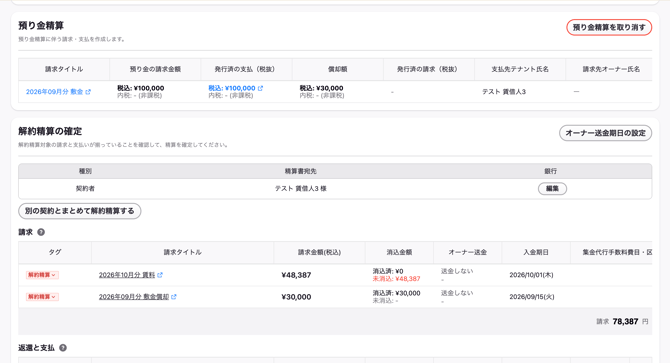Click external link icon next to blue ¥100,000

(260, 88)
